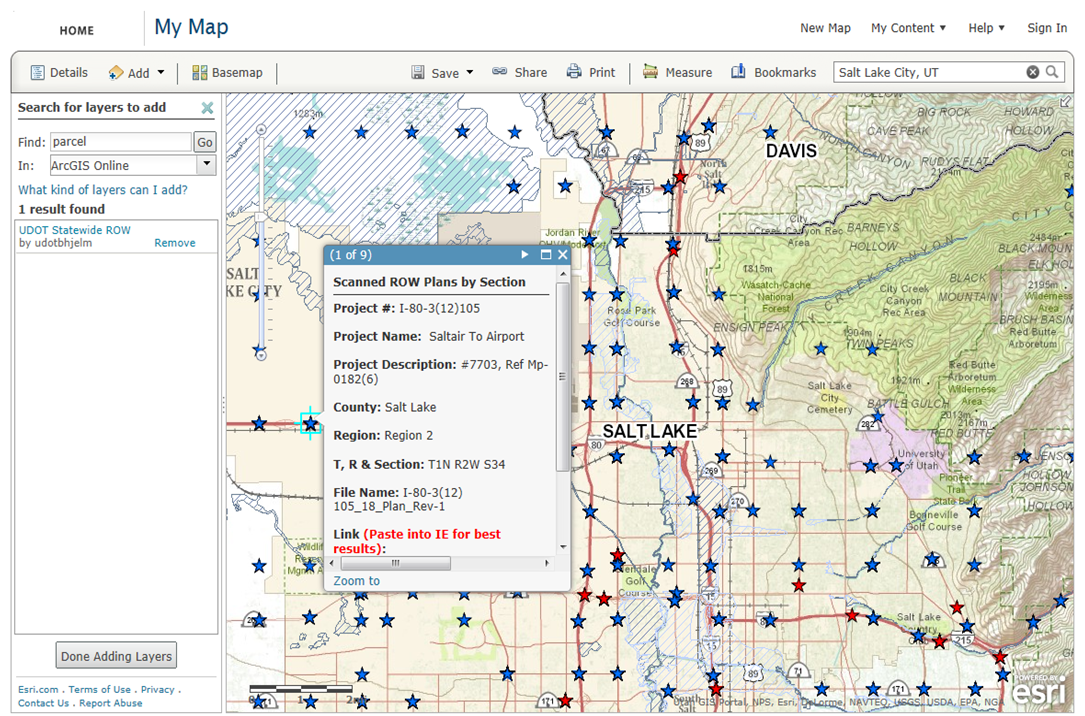This screenshot has height=716, width=1085.
Task: Remove the UDOT Statewide ROW layer
Action: pos(174,243)
